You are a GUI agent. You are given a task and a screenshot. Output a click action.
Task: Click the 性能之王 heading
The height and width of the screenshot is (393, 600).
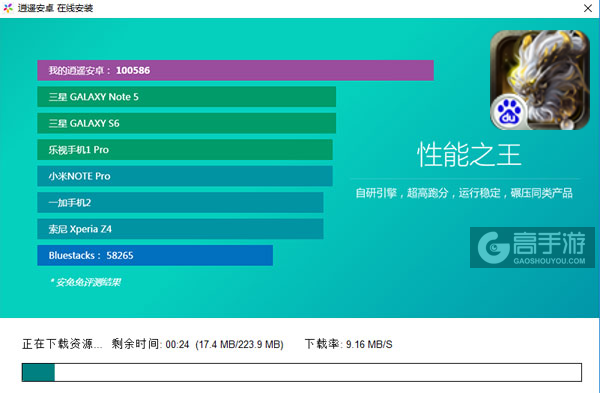pos(469,155)
